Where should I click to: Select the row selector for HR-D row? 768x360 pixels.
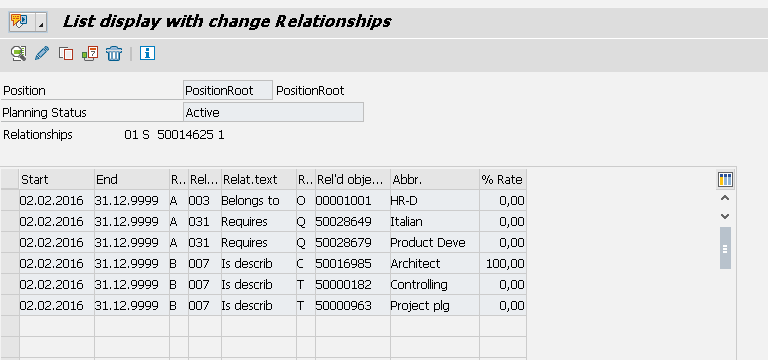point(10,200)
